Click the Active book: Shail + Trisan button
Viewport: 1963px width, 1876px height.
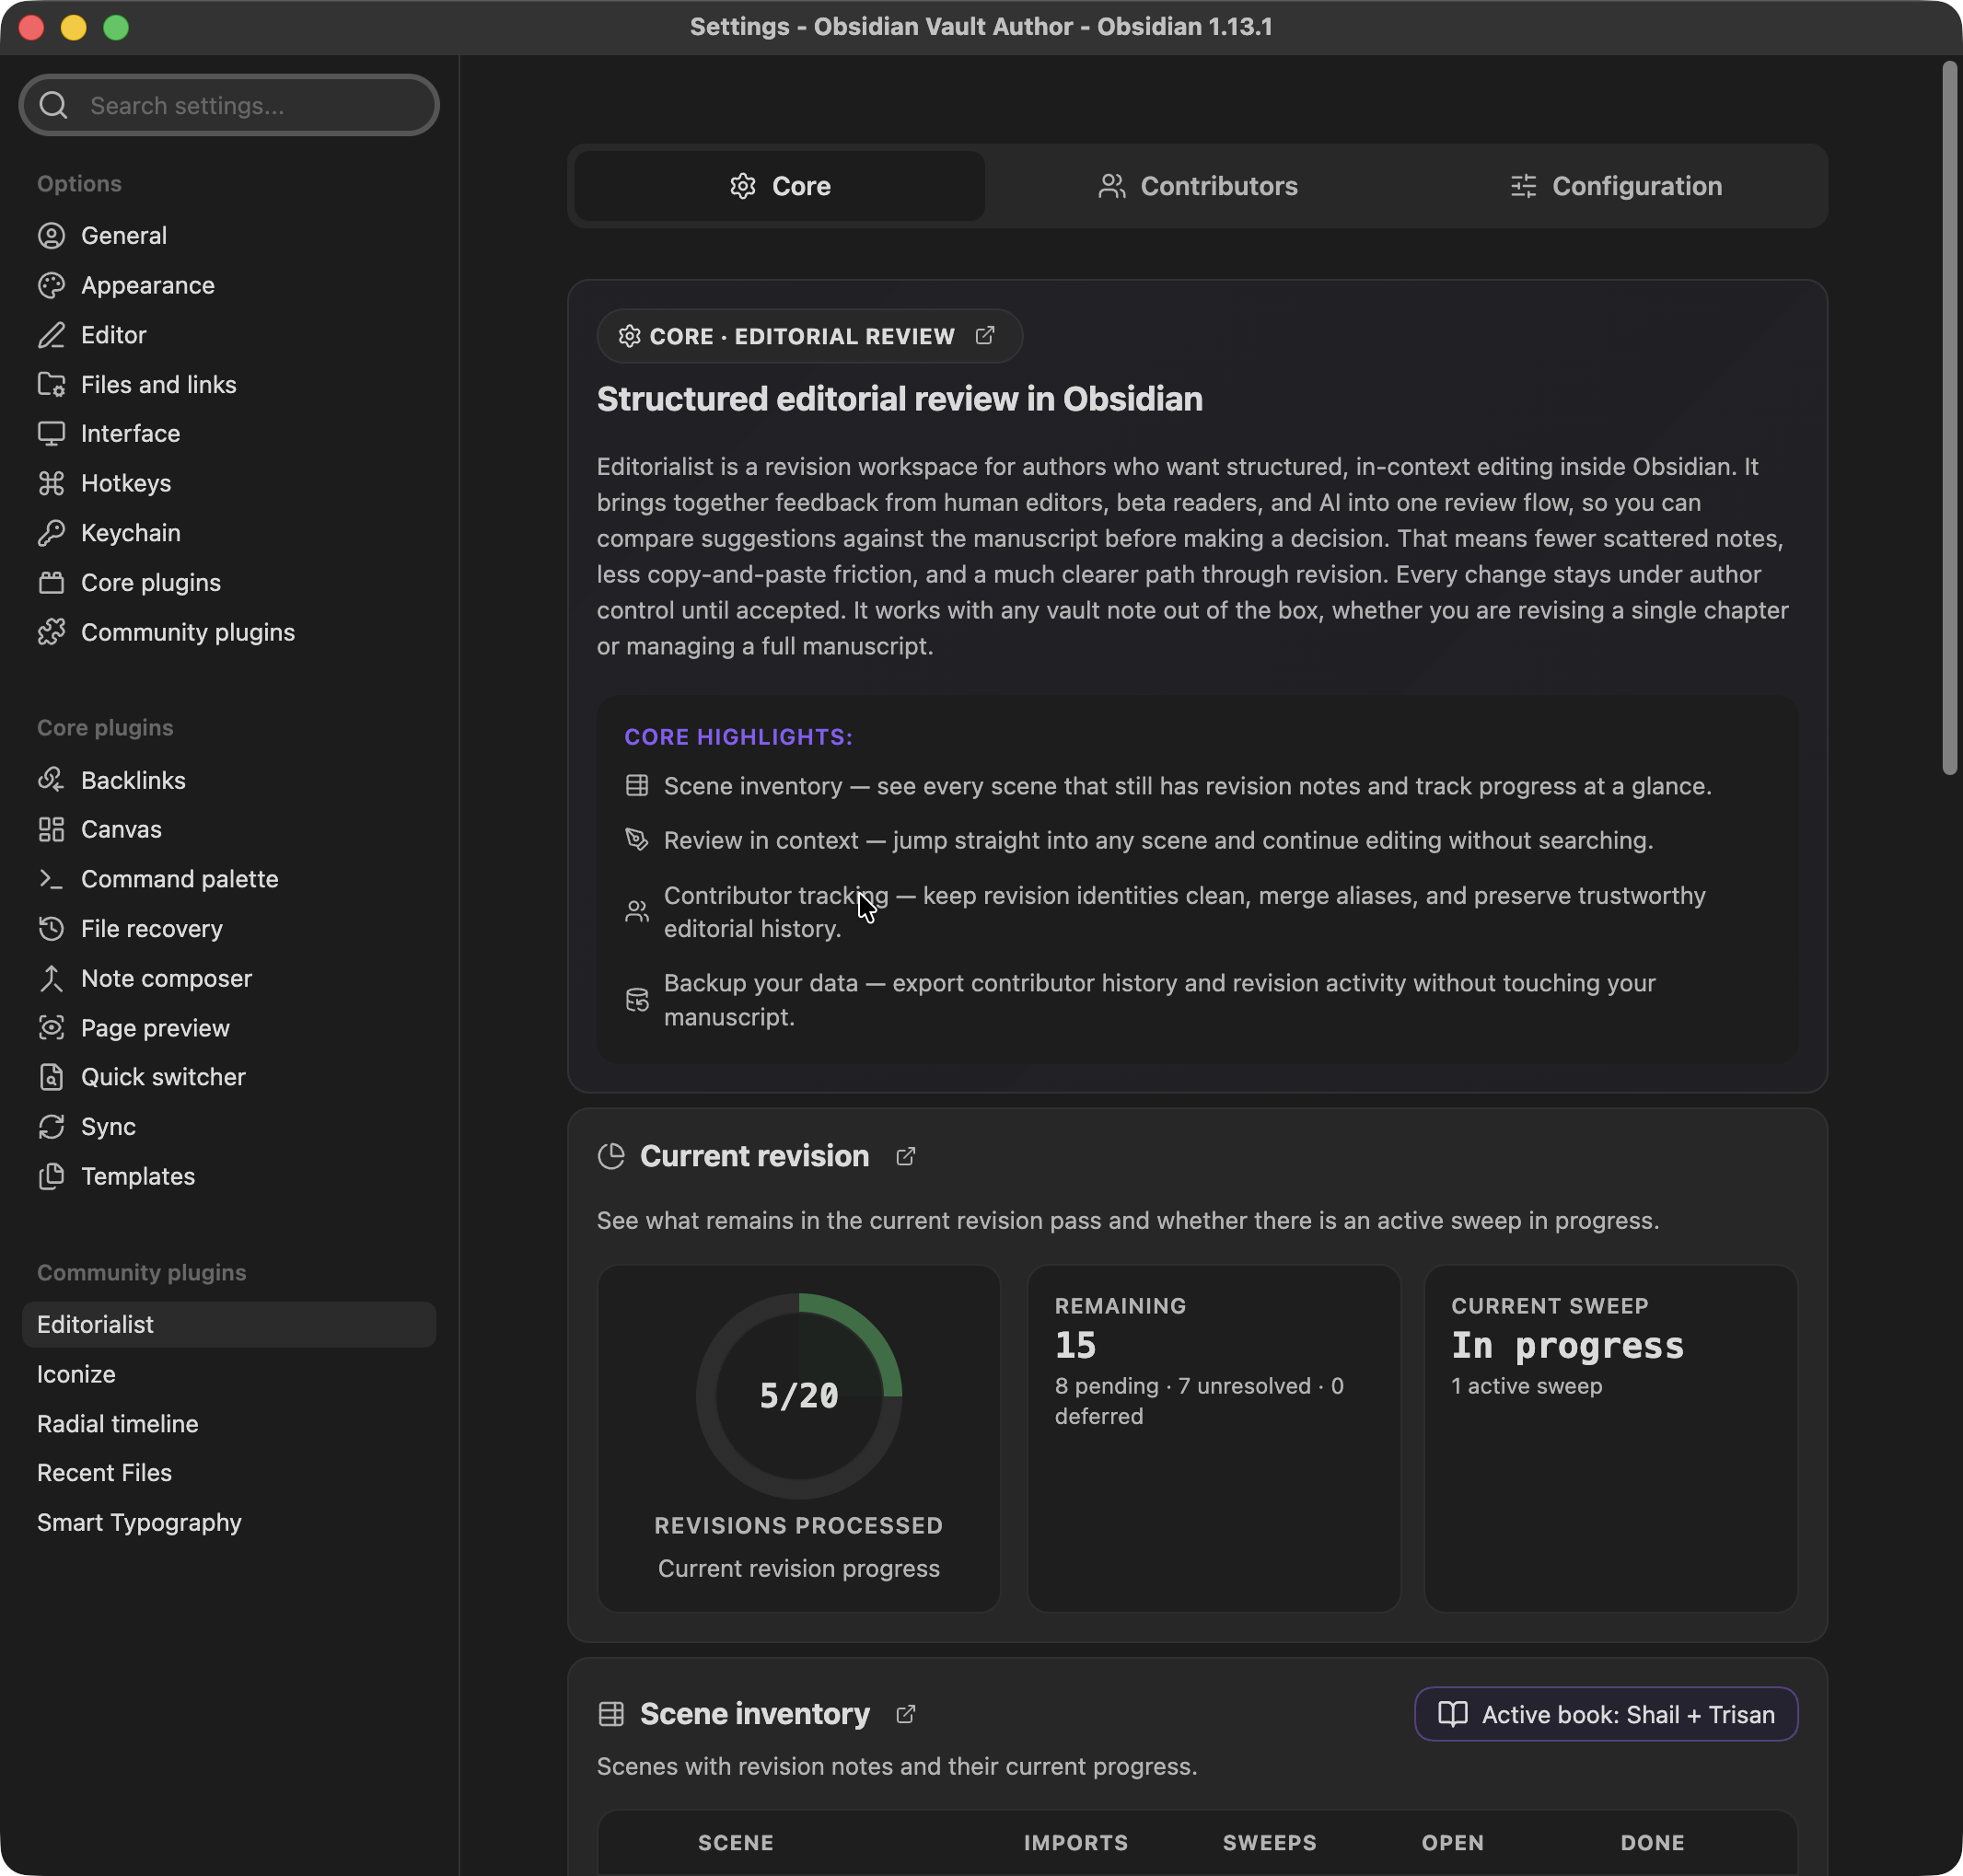click(1606, 1715)
